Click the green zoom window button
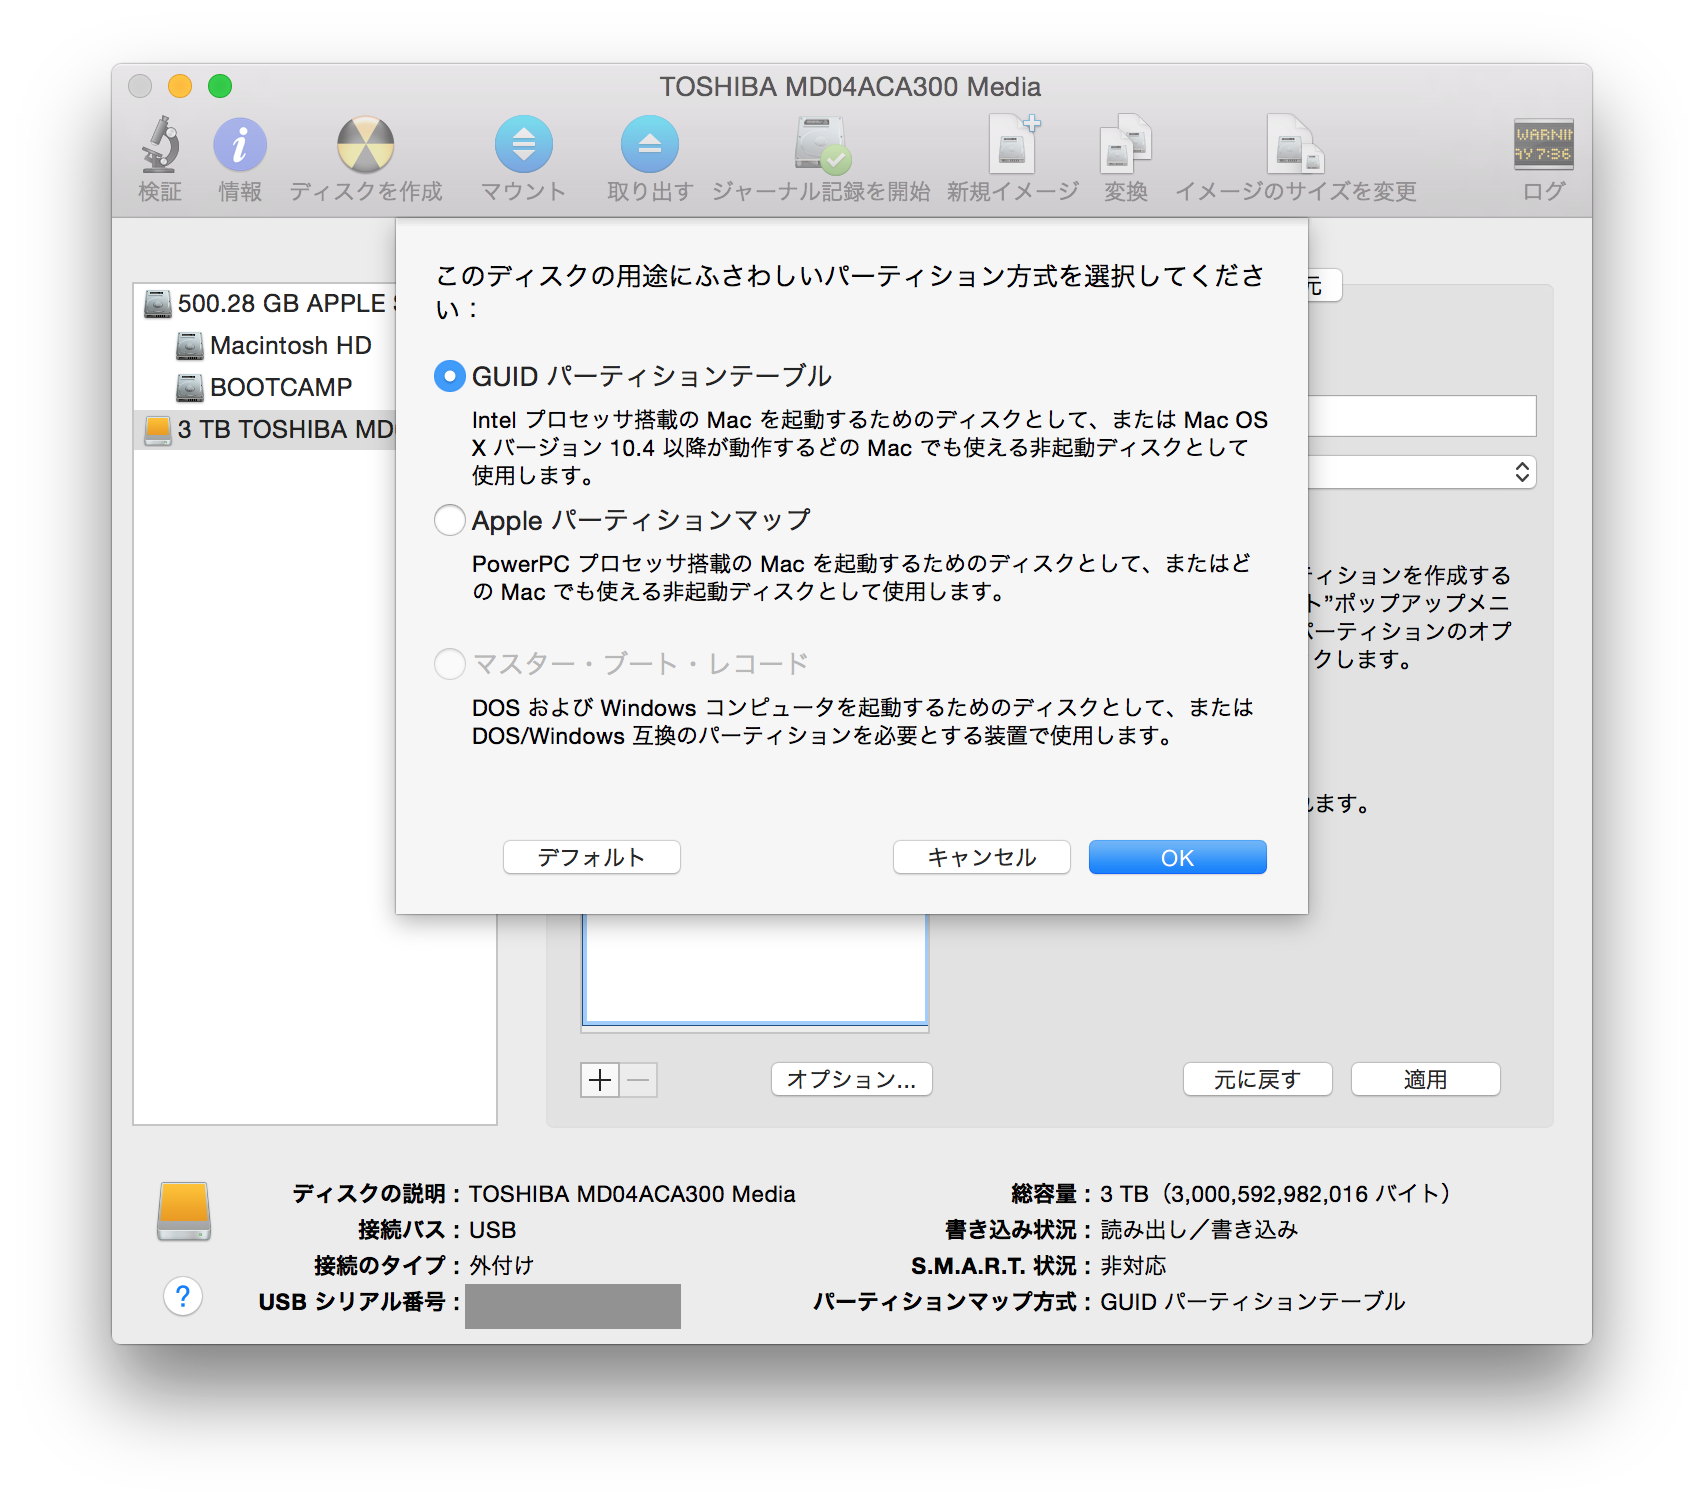This screenshot has height=1504, width=1704. [x=220, y=86]
